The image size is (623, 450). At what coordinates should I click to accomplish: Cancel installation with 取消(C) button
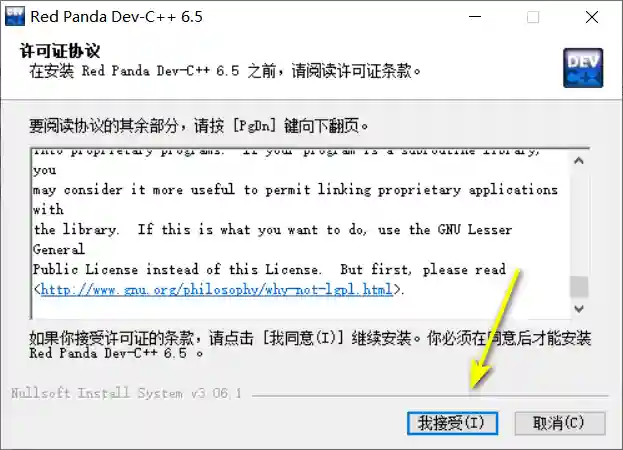(x=560, y=423)
